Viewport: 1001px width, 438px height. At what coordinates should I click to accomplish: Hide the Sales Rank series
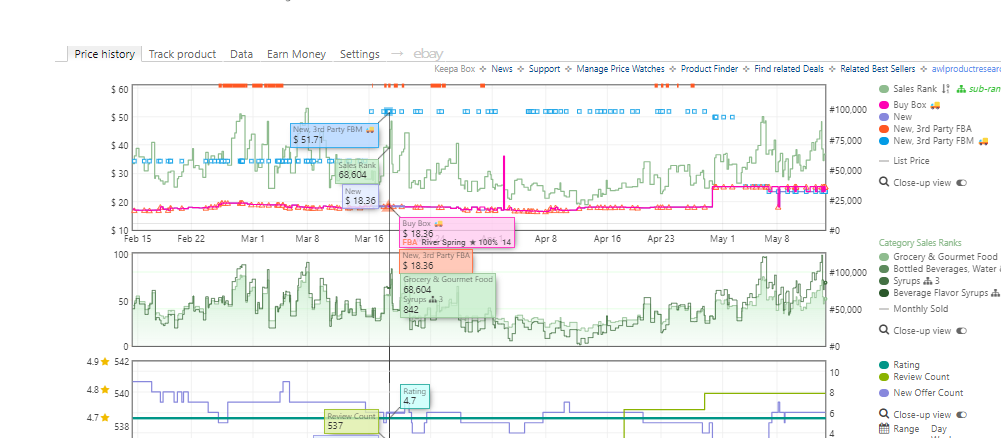tap(915, 89)
